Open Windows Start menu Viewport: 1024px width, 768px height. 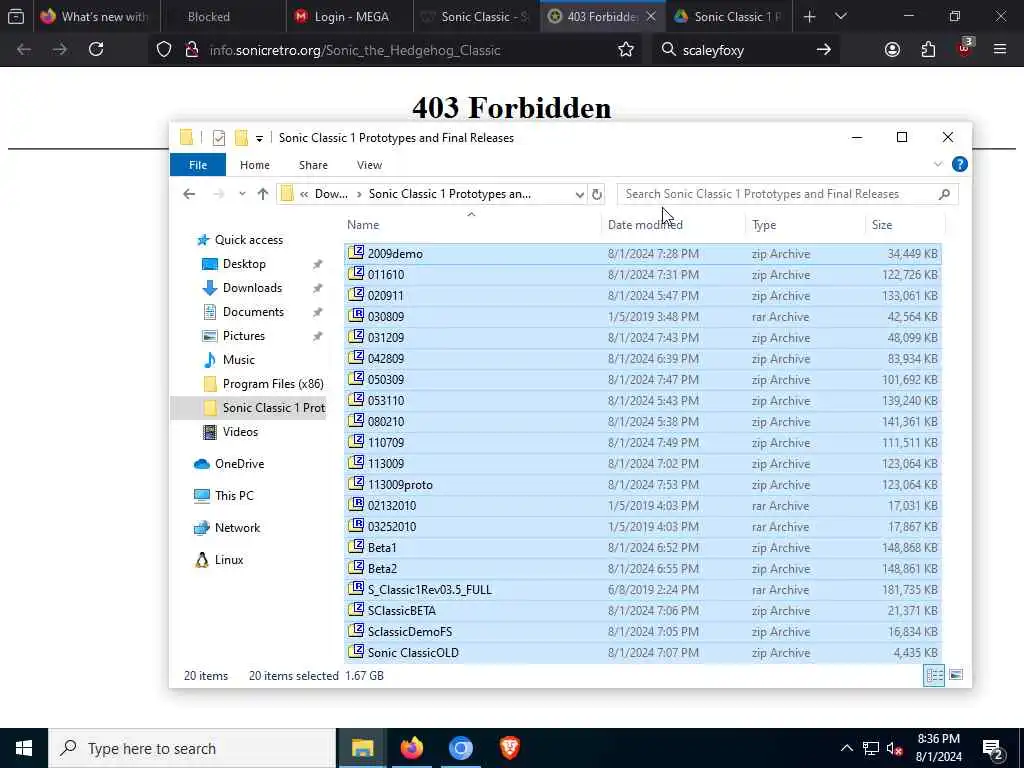point(24,748)
